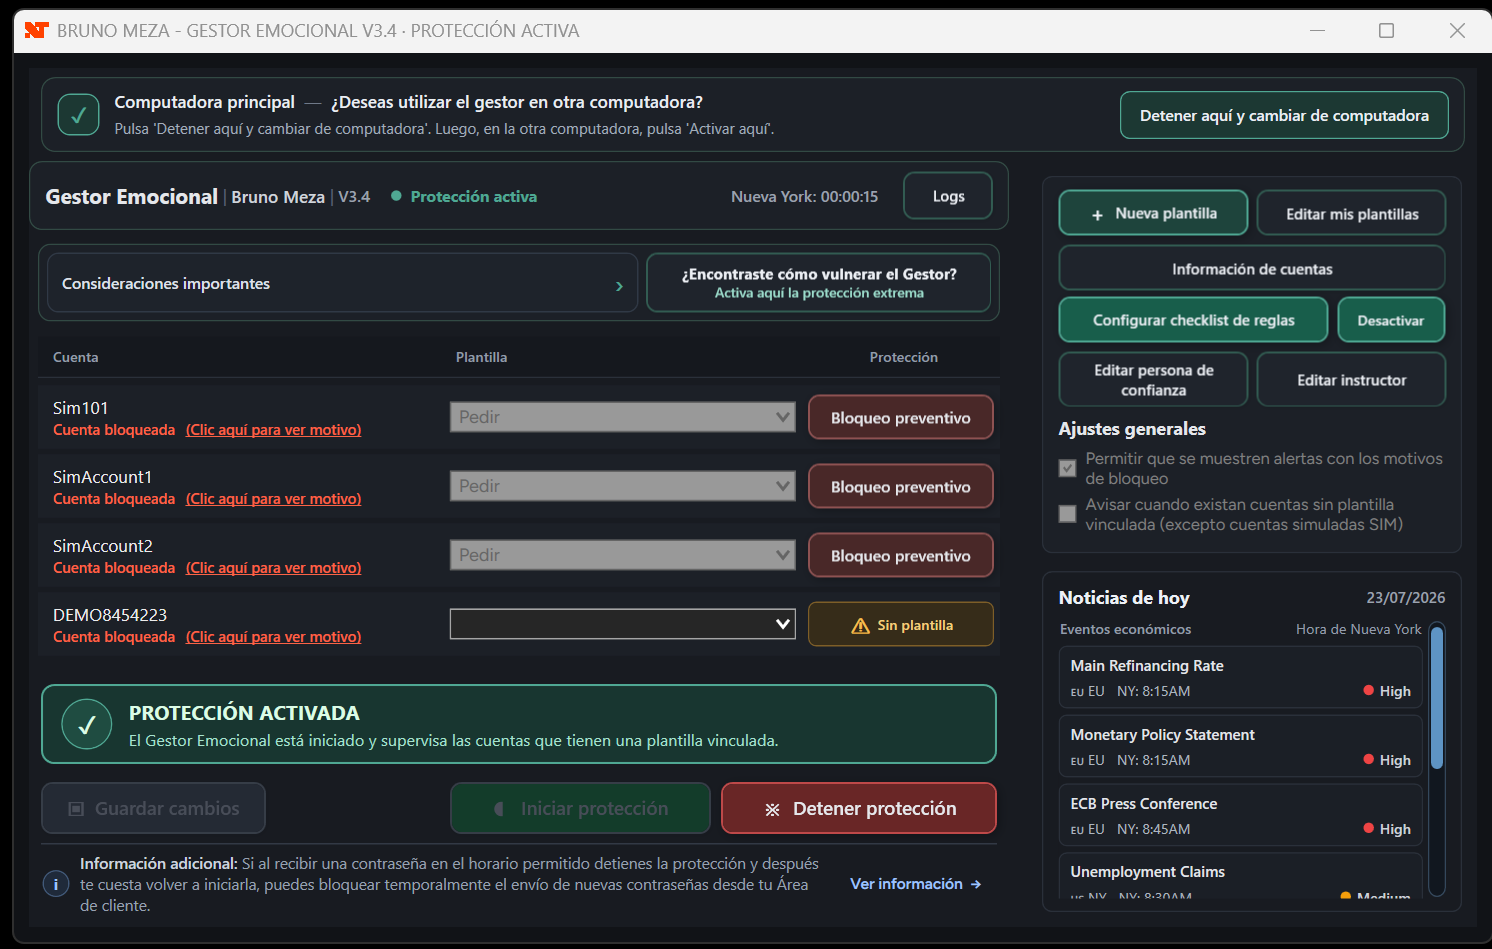Screen dimensions: 1492x949
Task: Open the Plantilla dropdown for SimAccount2
Action: 623,555
